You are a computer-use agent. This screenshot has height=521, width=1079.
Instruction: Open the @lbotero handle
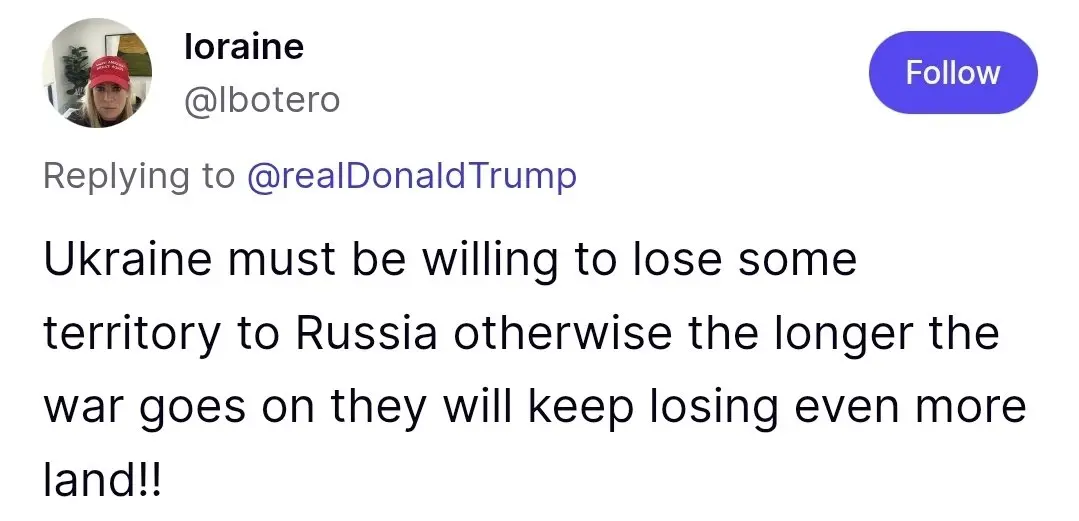coord(261,100)
